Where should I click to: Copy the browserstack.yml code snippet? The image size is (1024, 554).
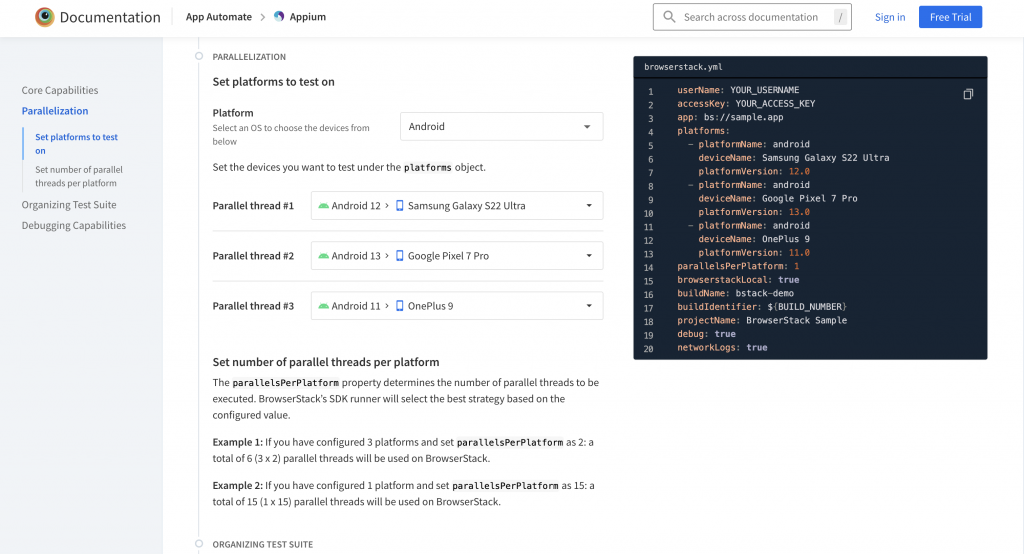pyautogui.click(x=968, y=94)
